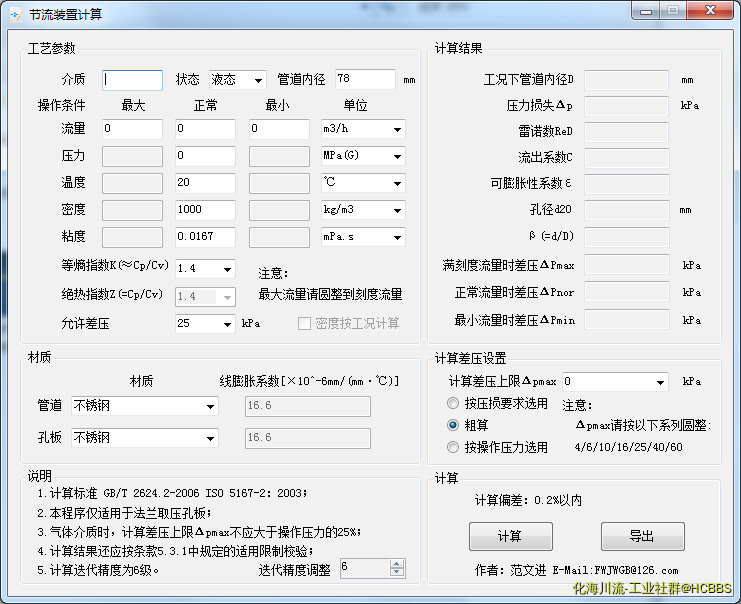Click the E-Mail:FWJWGB@126.com text
This screenshot has height=604, width=741.
pos(615,570)
